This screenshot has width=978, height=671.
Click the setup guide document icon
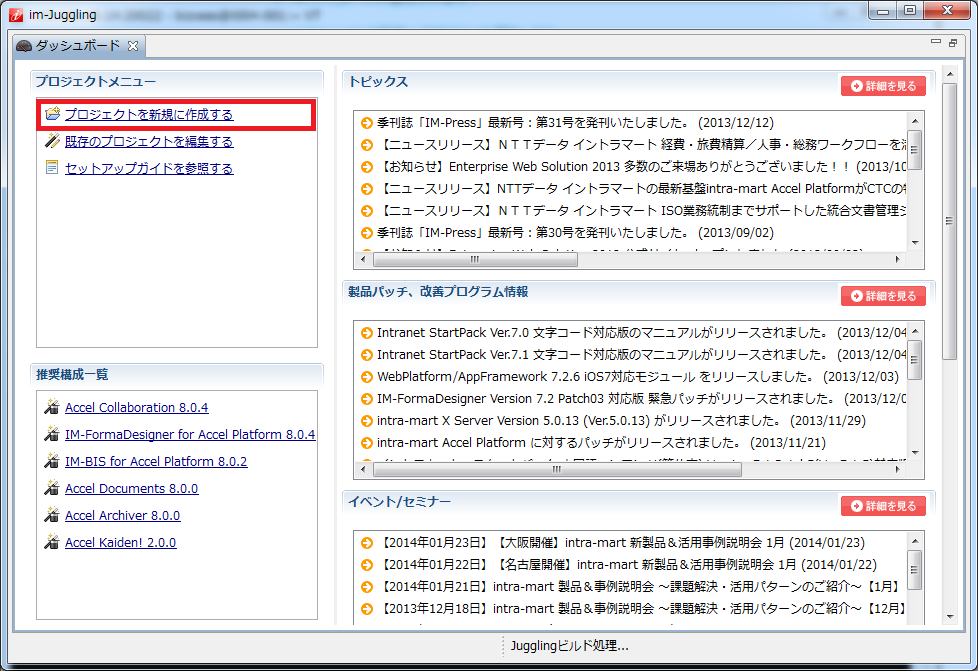click(x=52, y=168)
